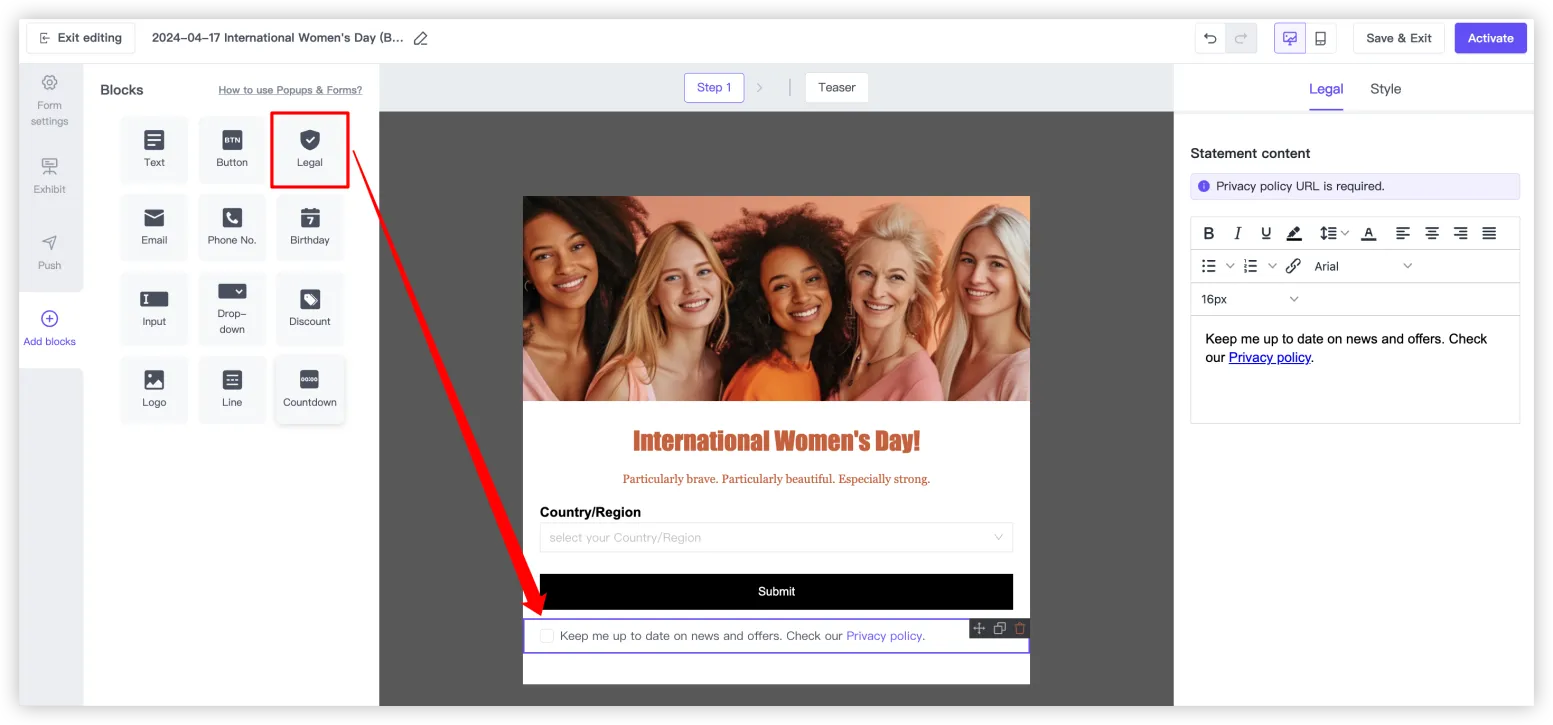1553x725 pixels.
Task: Open How to use Popups & Forms link
Action: (290, 90)
